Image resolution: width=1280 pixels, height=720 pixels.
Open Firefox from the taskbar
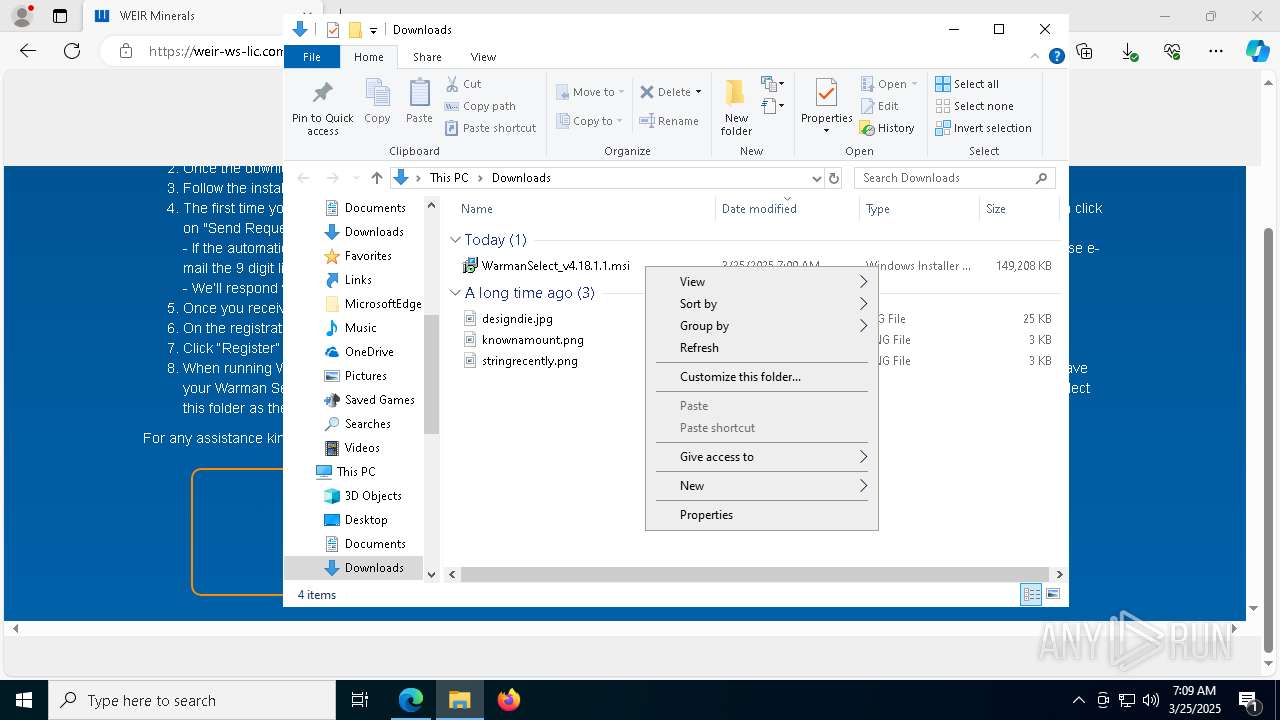click(x=509, y=700)
